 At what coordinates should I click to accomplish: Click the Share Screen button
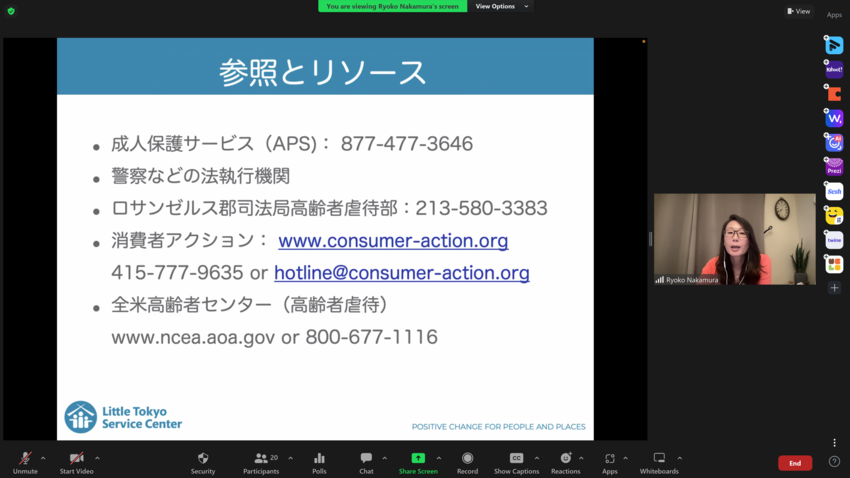418,462
